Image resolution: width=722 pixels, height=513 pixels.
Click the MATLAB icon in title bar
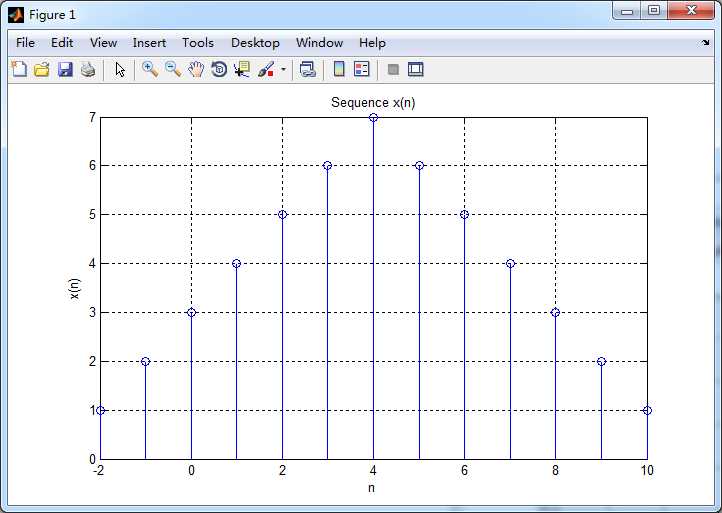pyautogui.click(x=16, y=15)
